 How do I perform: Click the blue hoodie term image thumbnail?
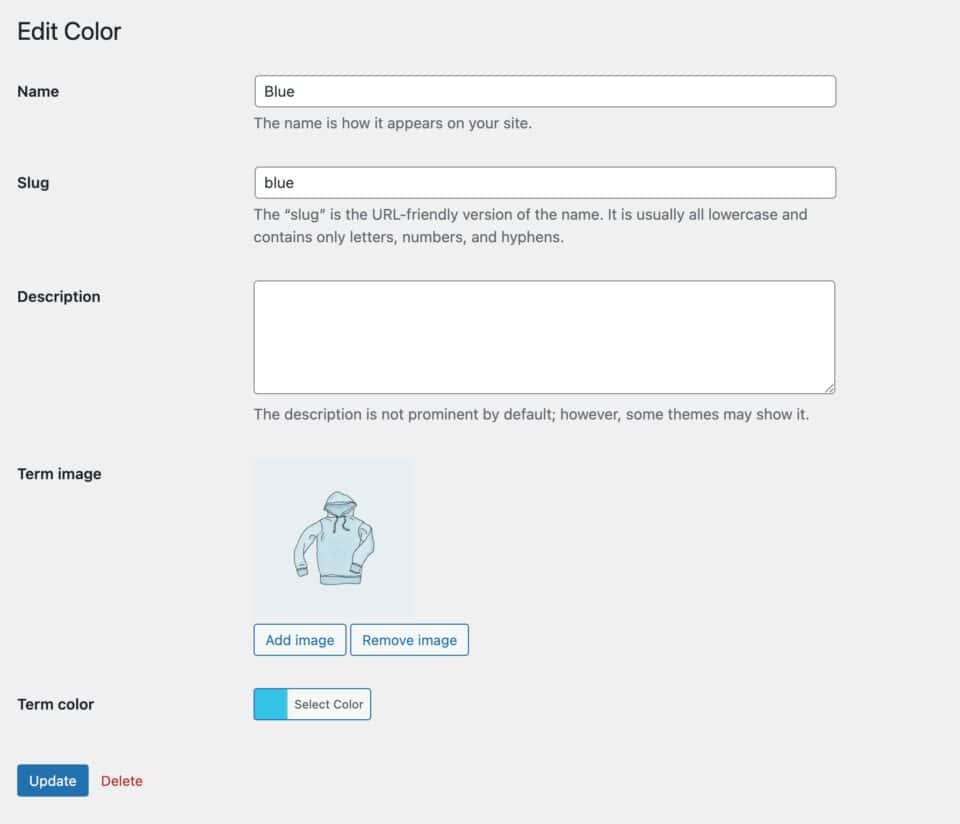coord(334,537)
